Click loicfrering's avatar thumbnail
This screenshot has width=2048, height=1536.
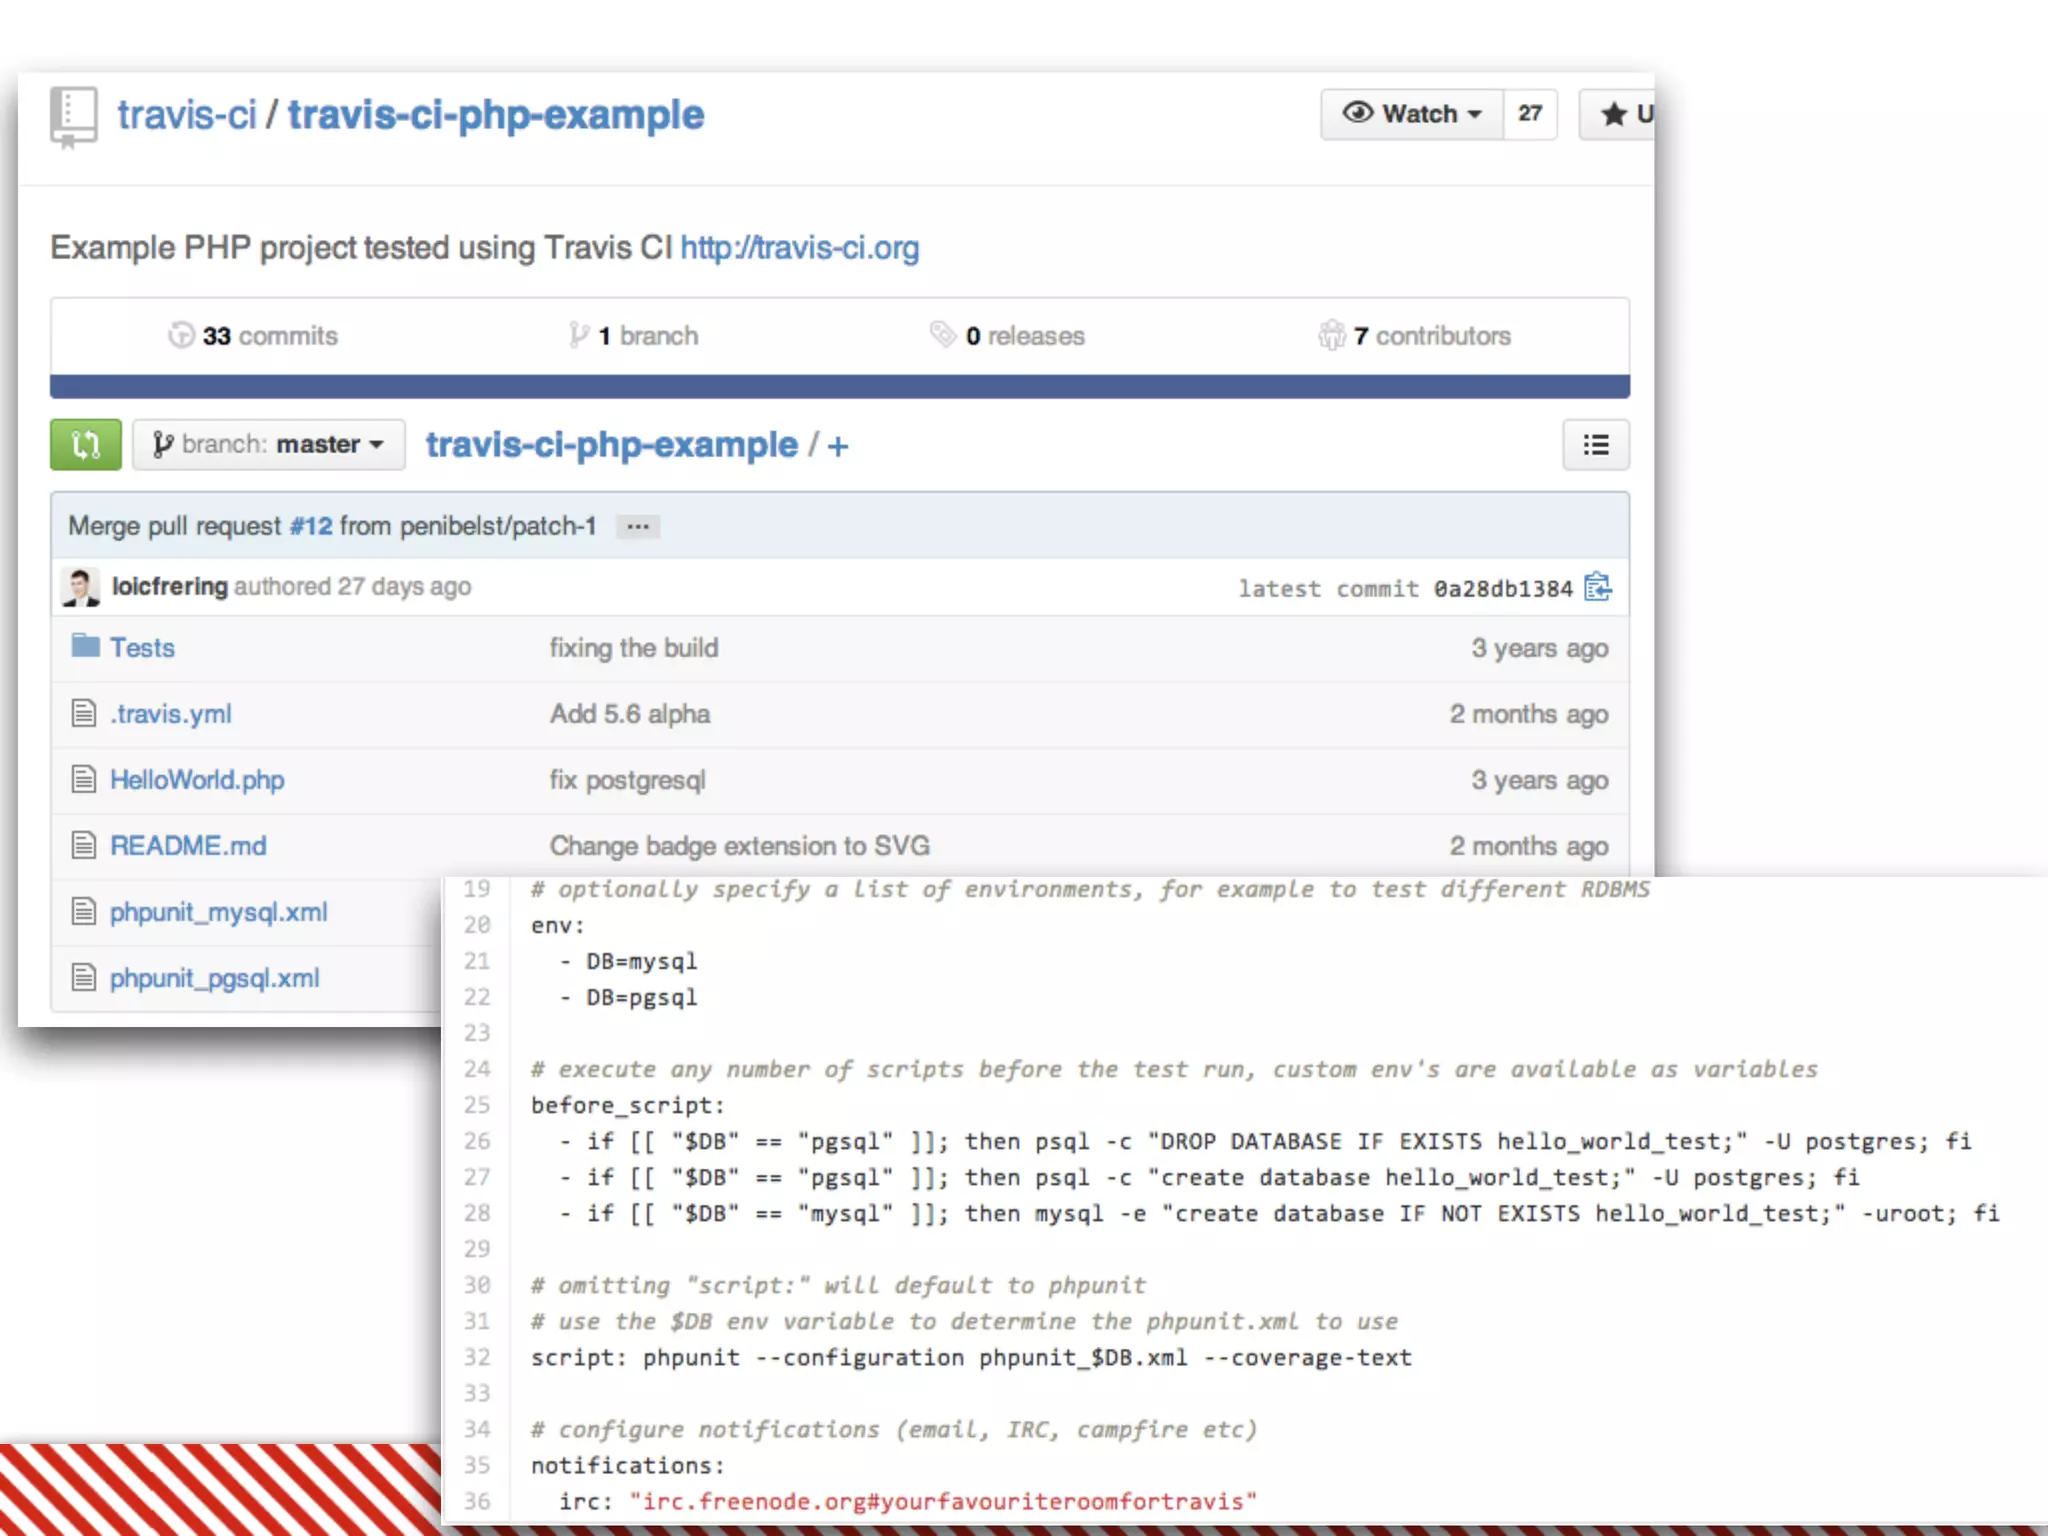coord(81,587)
